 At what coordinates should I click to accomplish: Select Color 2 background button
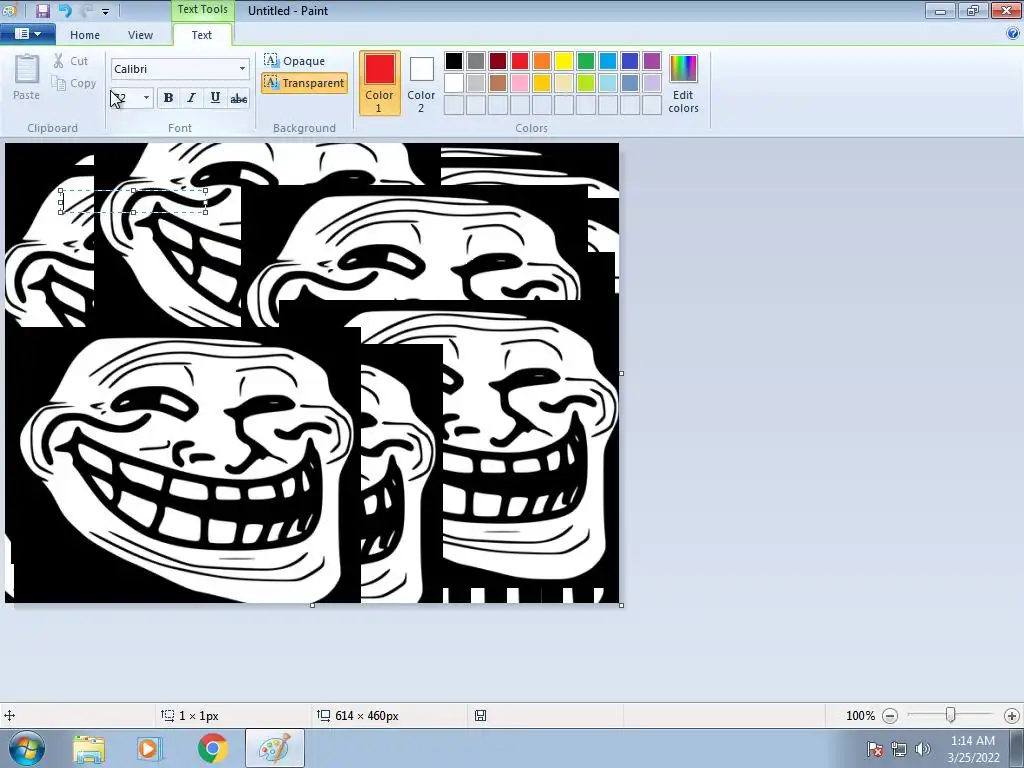[x=421, y=83]
